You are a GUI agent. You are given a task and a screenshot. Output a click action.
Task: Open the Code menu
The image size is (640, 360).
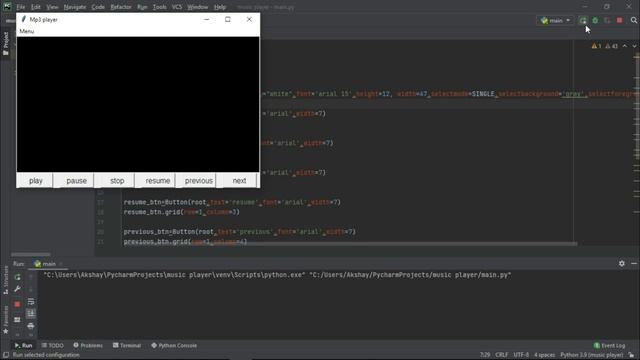[98, 7]
